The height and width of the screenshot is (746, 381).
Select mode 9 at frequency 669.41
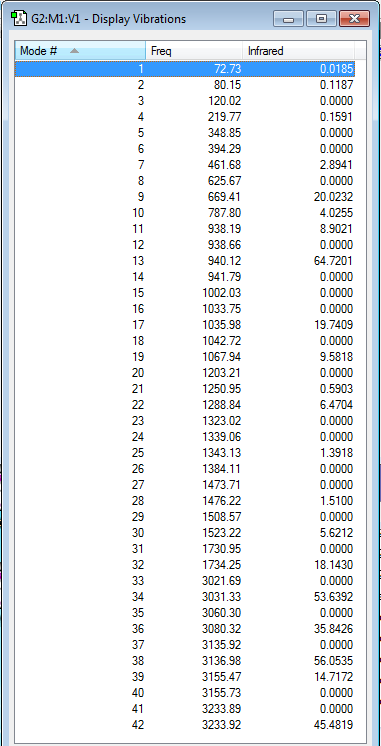click(x=185, y=197)
